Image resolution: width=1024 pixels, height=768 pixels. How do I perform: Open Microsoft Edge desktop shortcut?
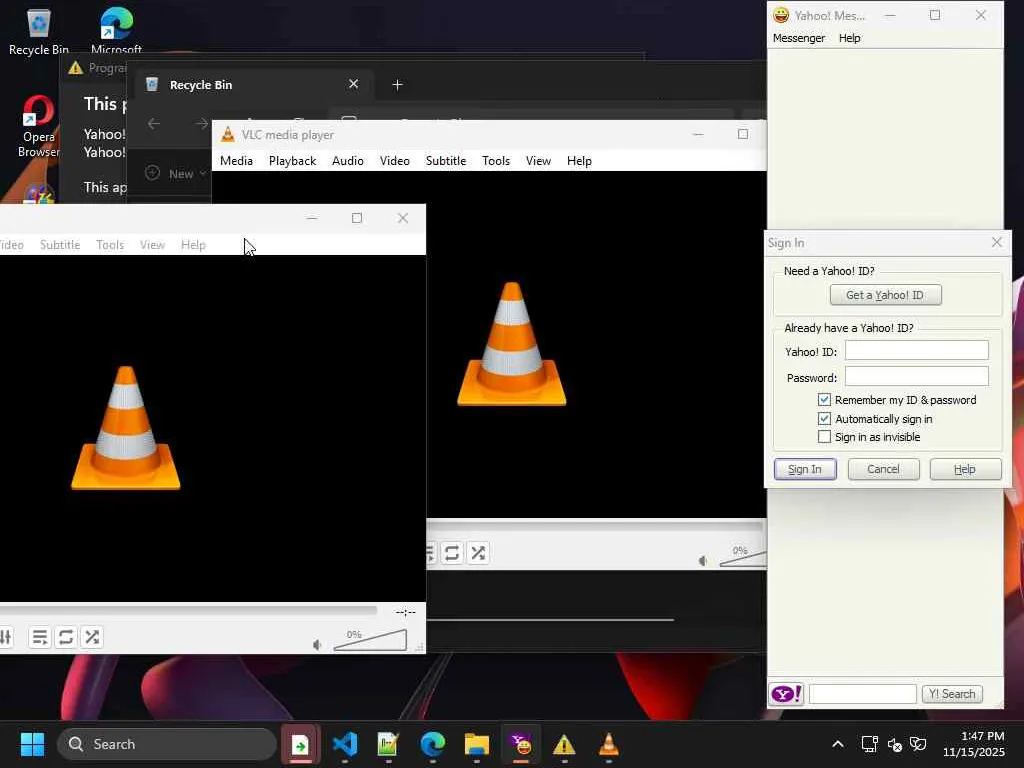(x=116, y=31)
